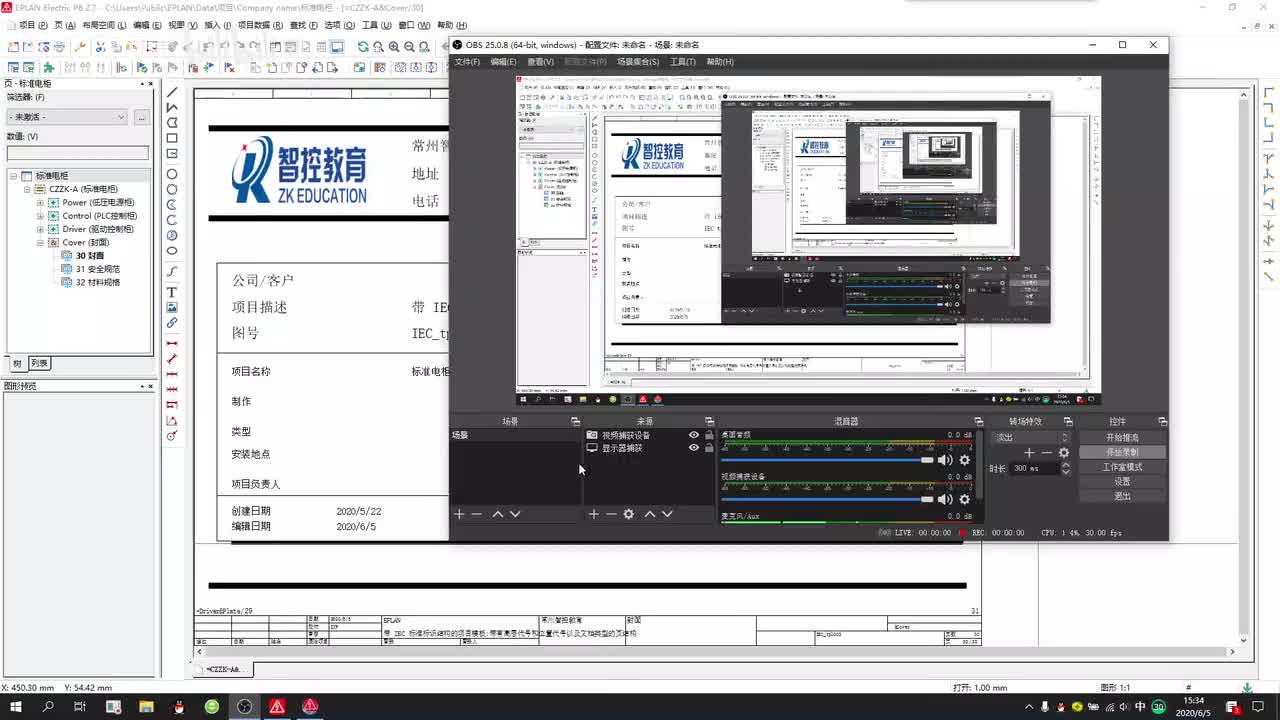
Task: Select page 31 安全规范 in tree
Action: pyautogui.click(x=97, y=269)
